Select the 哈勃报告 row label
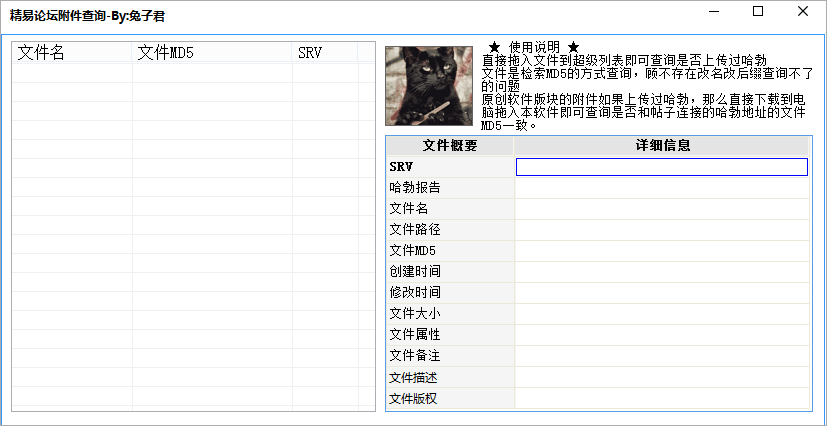This screenshot has height=426, width=827. coord(450,188)
